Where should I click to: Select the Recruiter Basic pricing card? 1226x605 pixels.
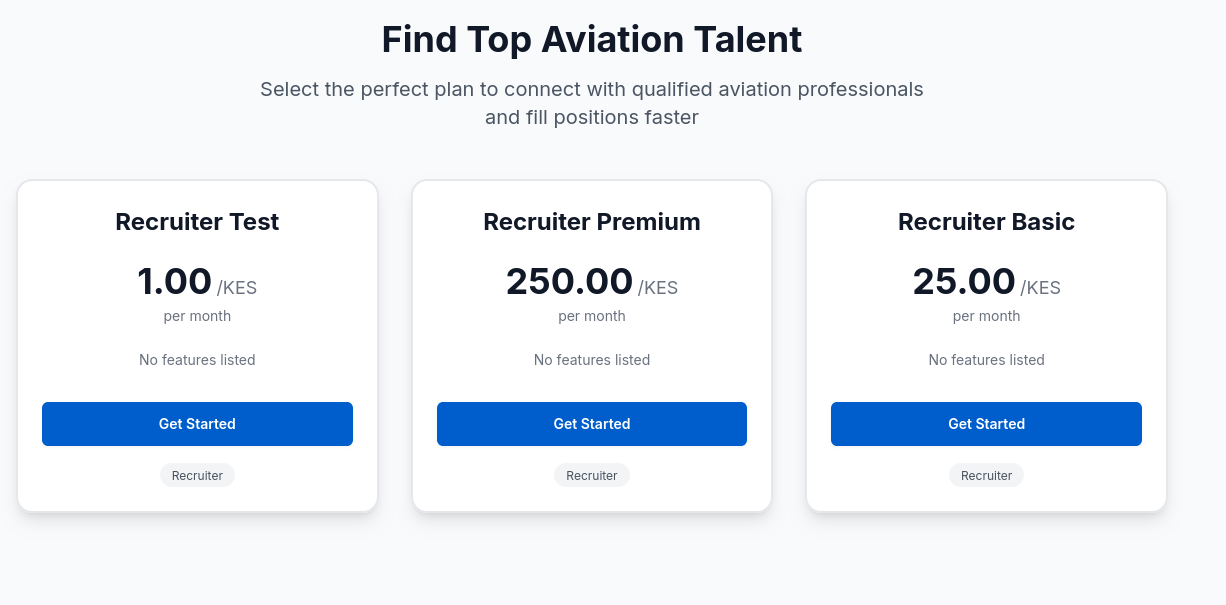pyautogui.click(x=986, y=345)
